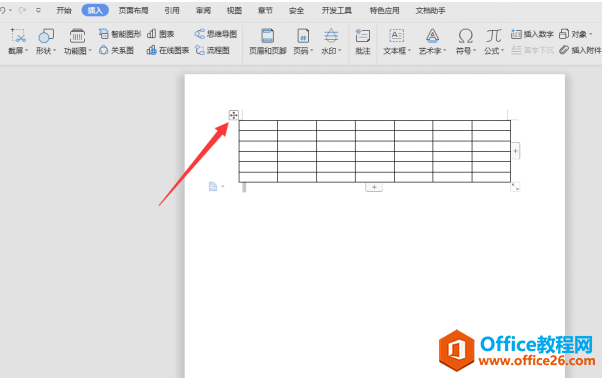The height and width of the screenshot is (378, 602).
Task: Expand the 形状 shapes dropdown
Action: [46, 41]
